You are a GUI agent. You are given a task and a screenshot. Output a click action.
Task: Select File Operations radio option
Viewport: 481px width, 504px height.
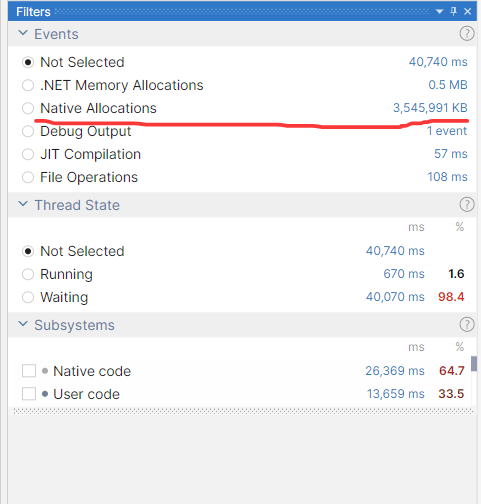(28, 177)
